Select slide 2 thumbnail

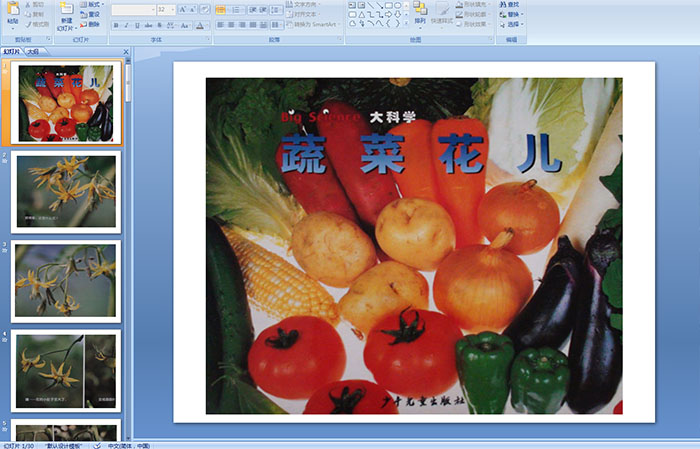(x=66, y=192)
